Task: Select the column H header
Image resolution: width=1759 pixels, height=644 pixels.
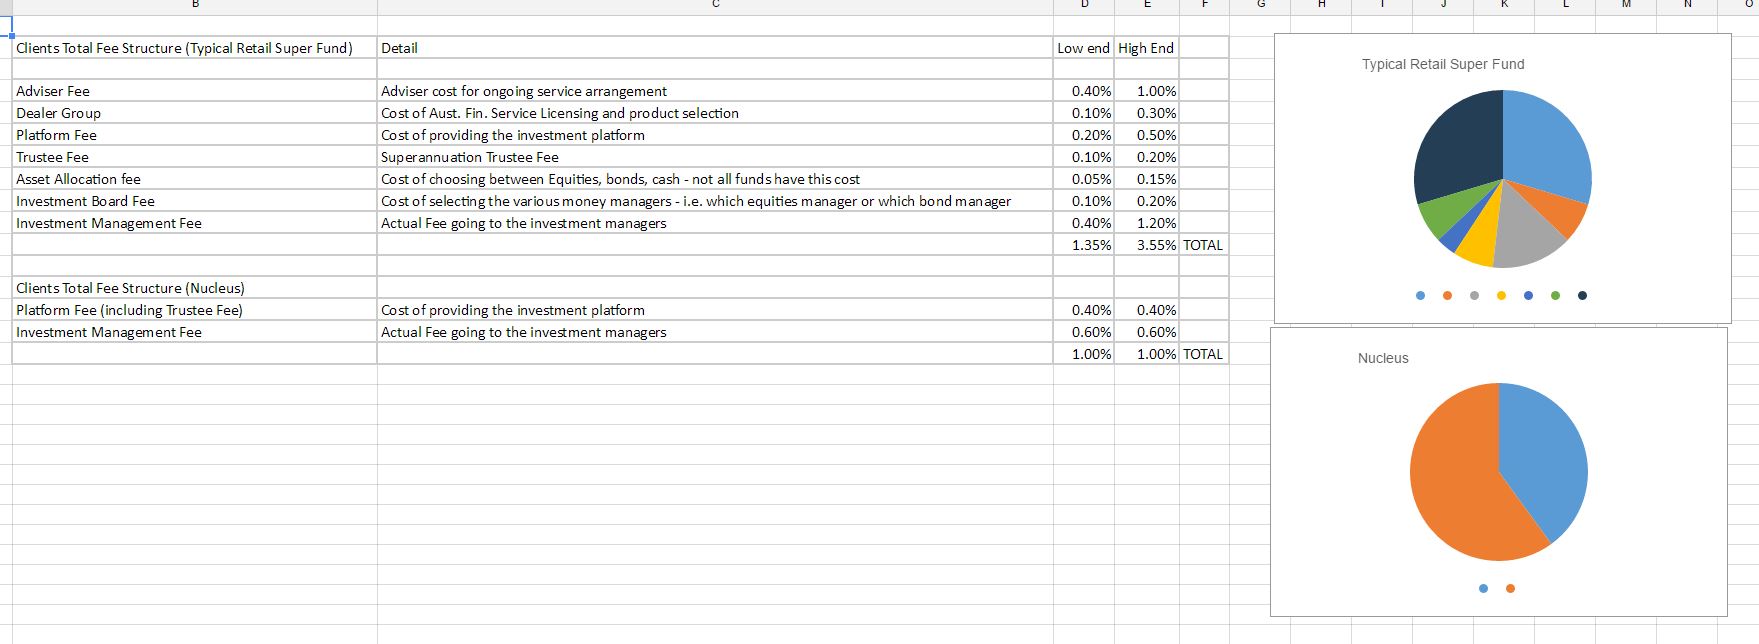Action: (1321, 6)
